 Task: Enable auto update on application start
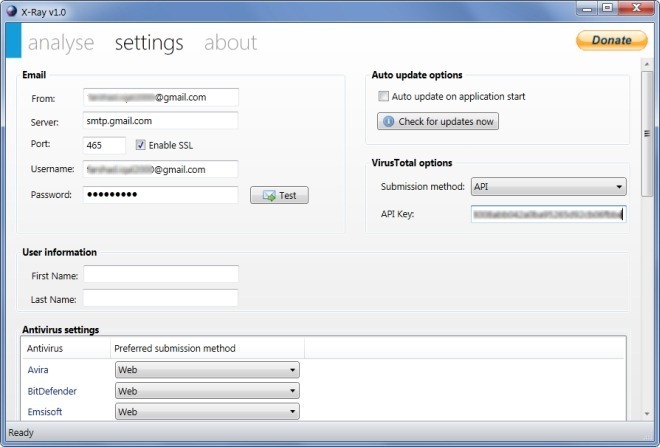coord(383,96)
